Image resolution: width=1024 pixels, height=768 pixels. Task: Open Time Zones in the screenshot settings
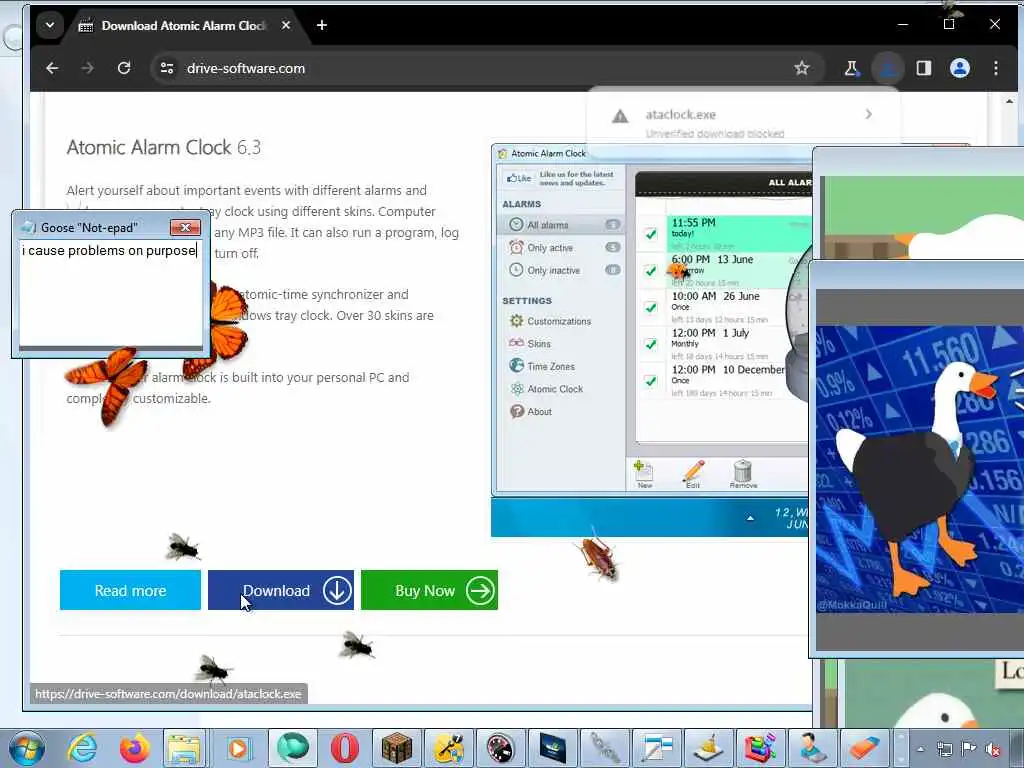pyautogui.click(x=542, y=366)
